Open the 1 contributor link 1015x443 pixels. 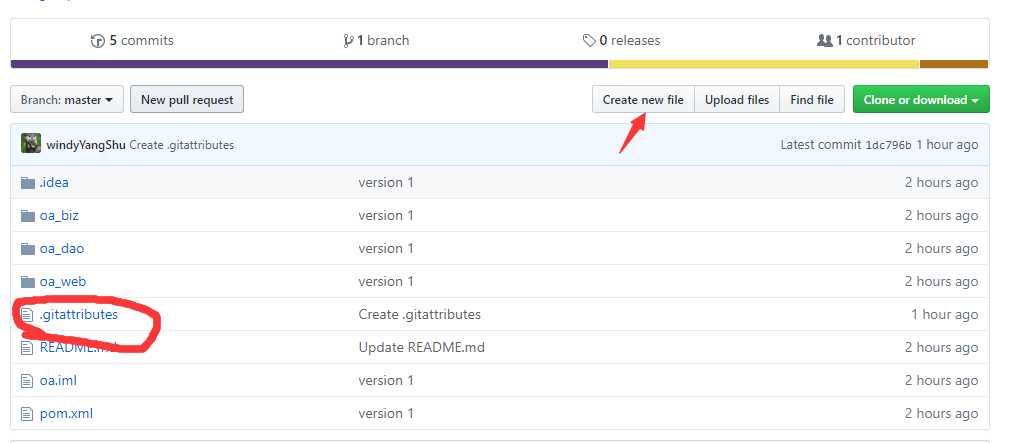866,41
